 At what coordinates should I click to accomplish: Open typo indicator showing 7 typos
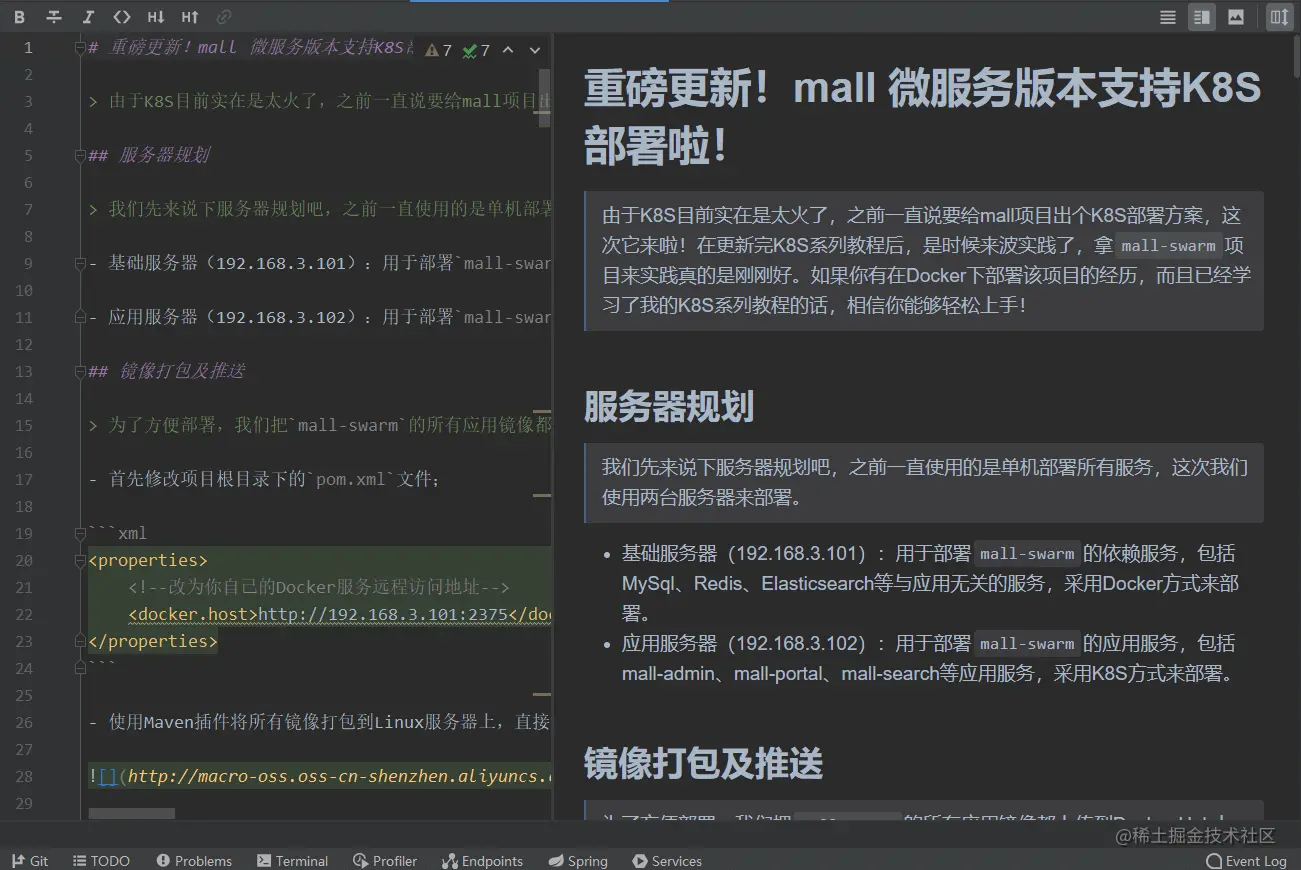[x=476, y=50]
